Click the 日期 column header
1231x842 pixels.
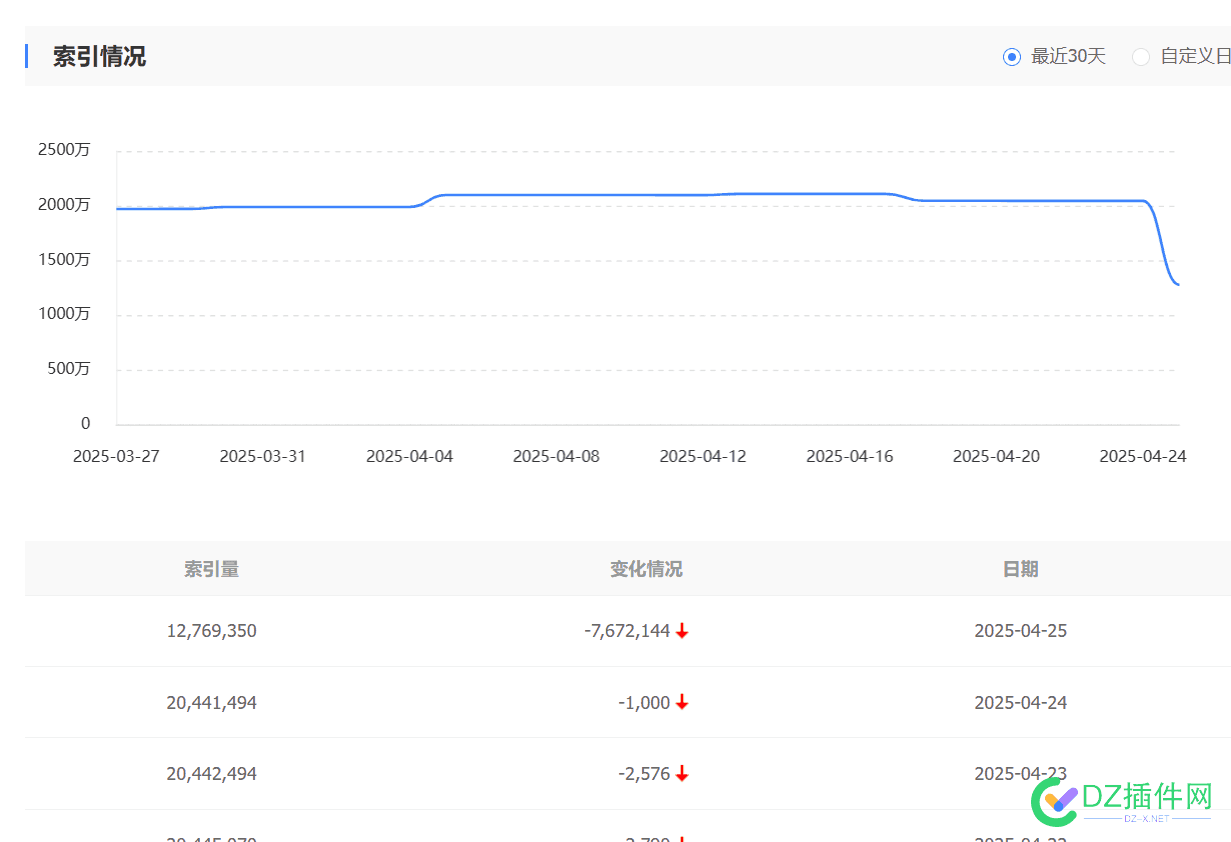click(x=1020, y=569)
